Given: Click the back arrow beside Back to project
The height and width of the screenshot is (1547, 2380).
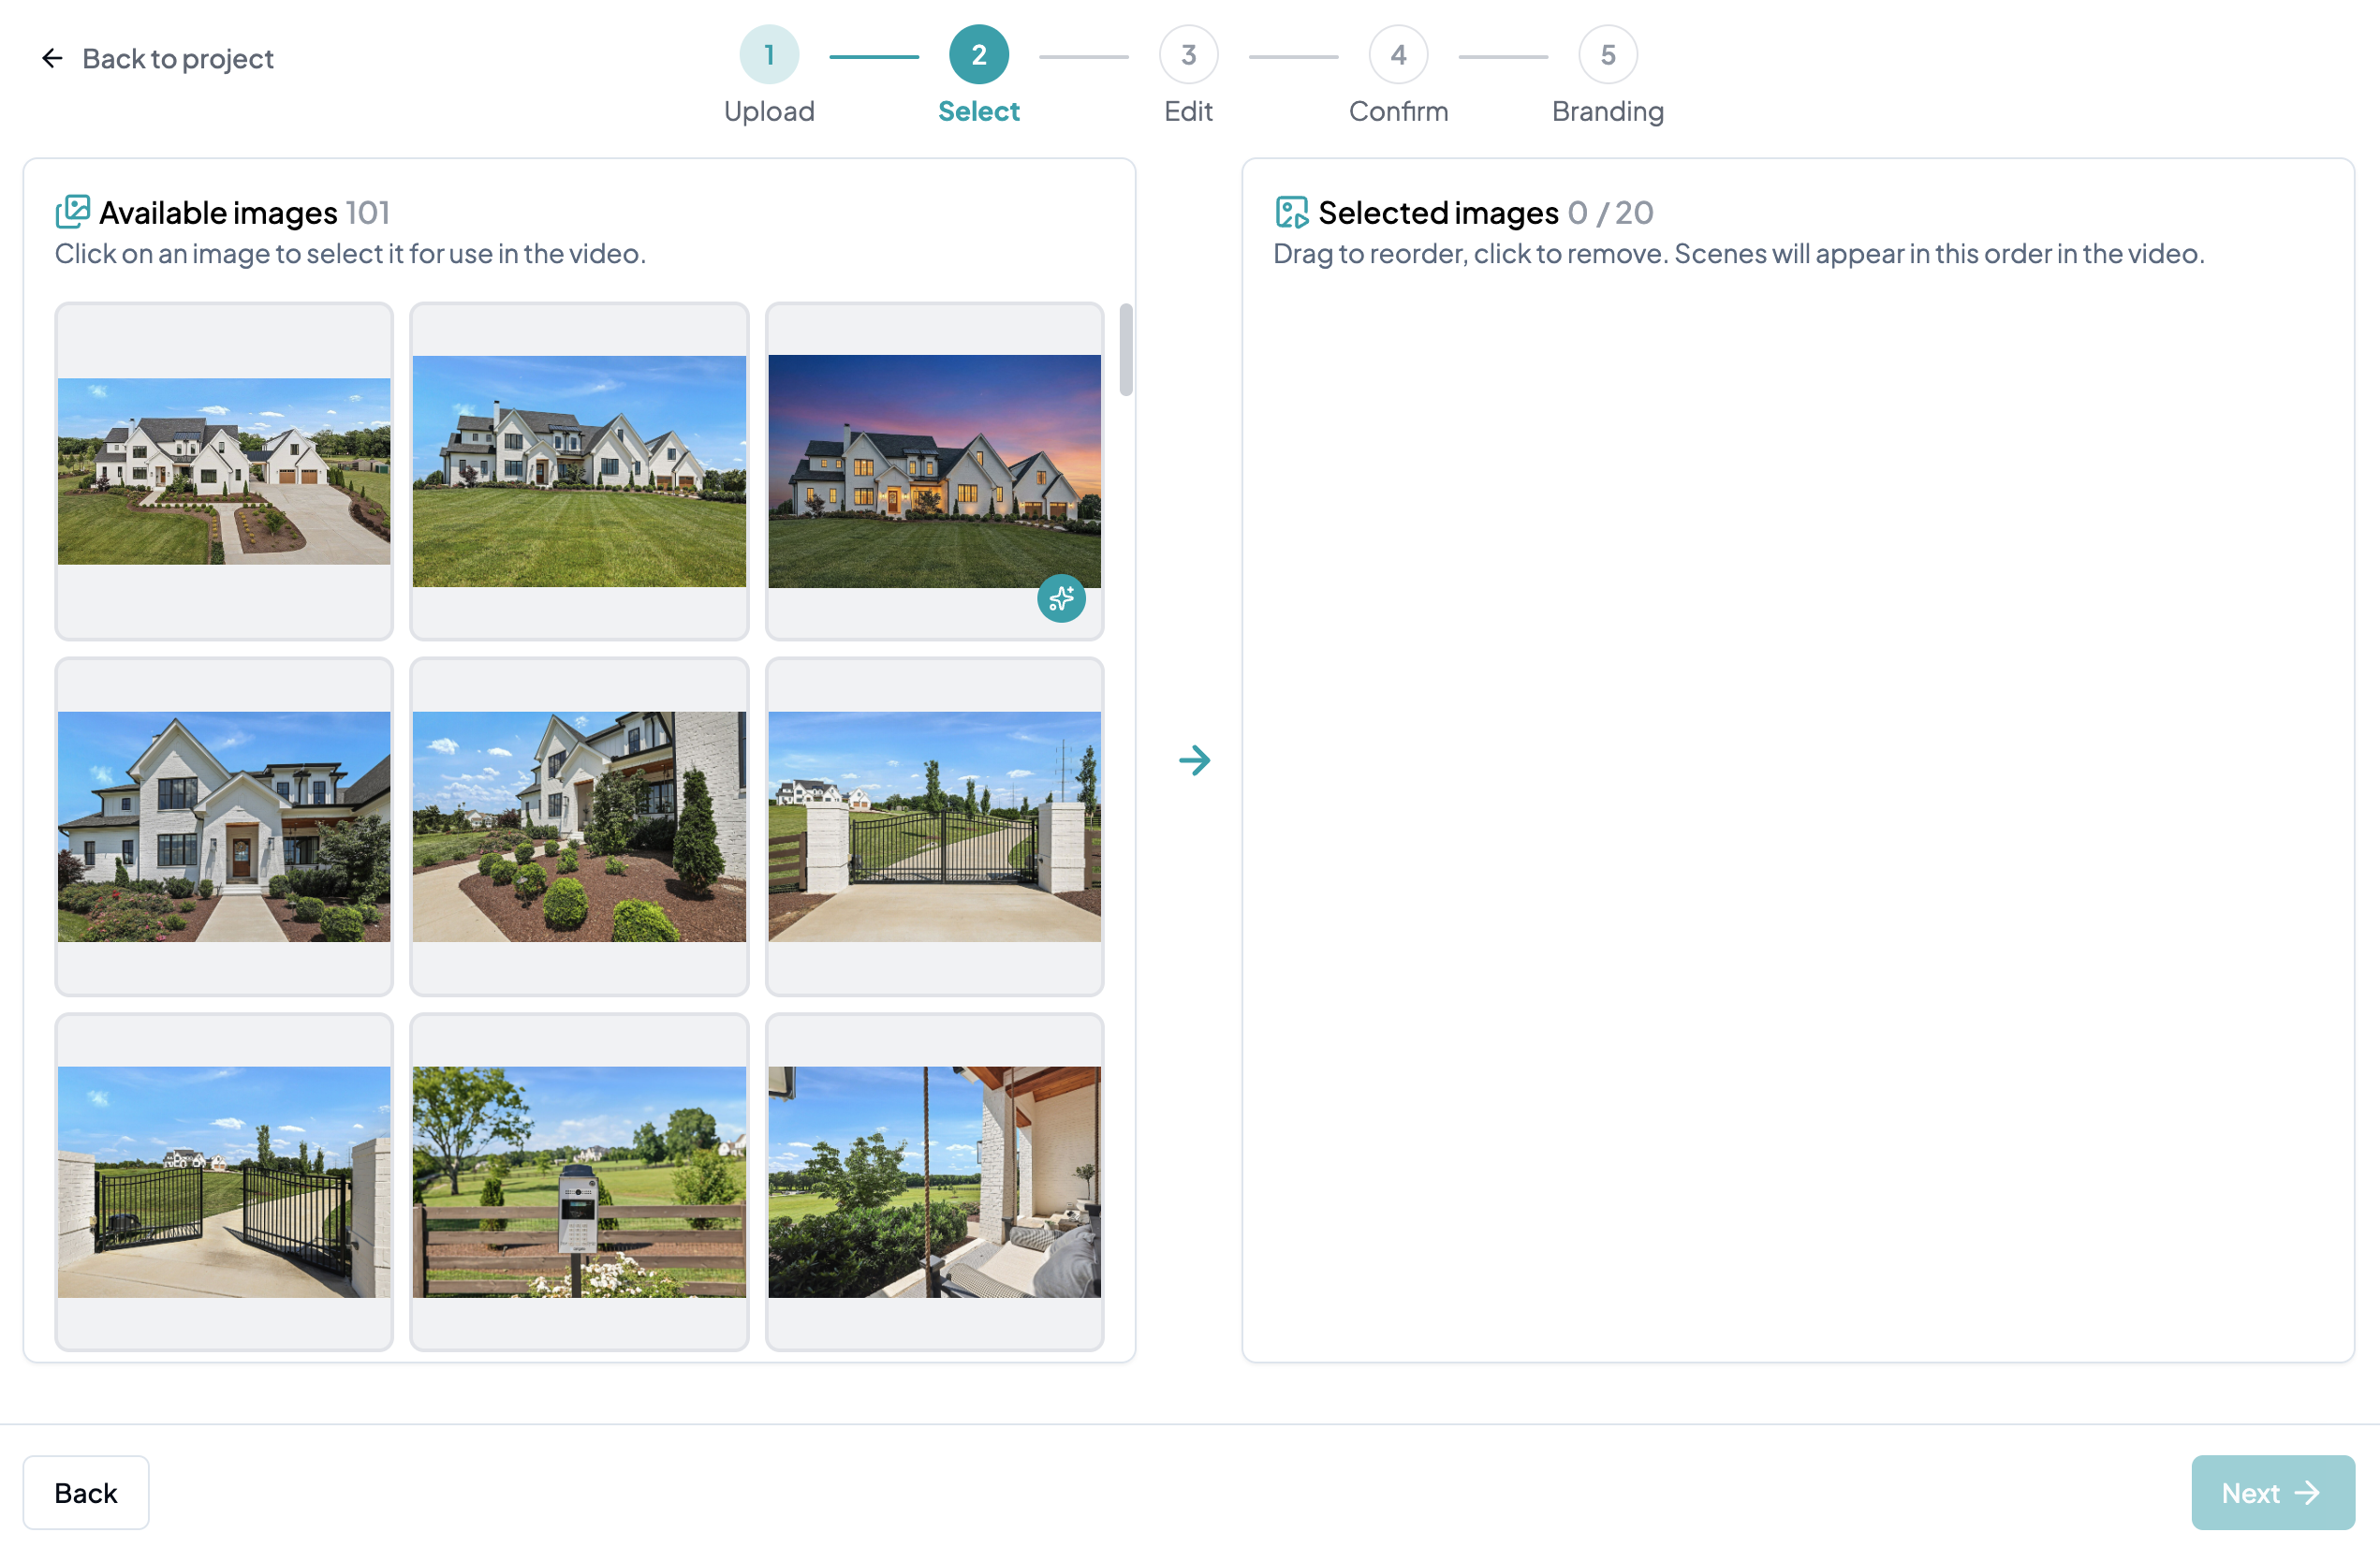Looking at the screenshot, I should [52, 58].
